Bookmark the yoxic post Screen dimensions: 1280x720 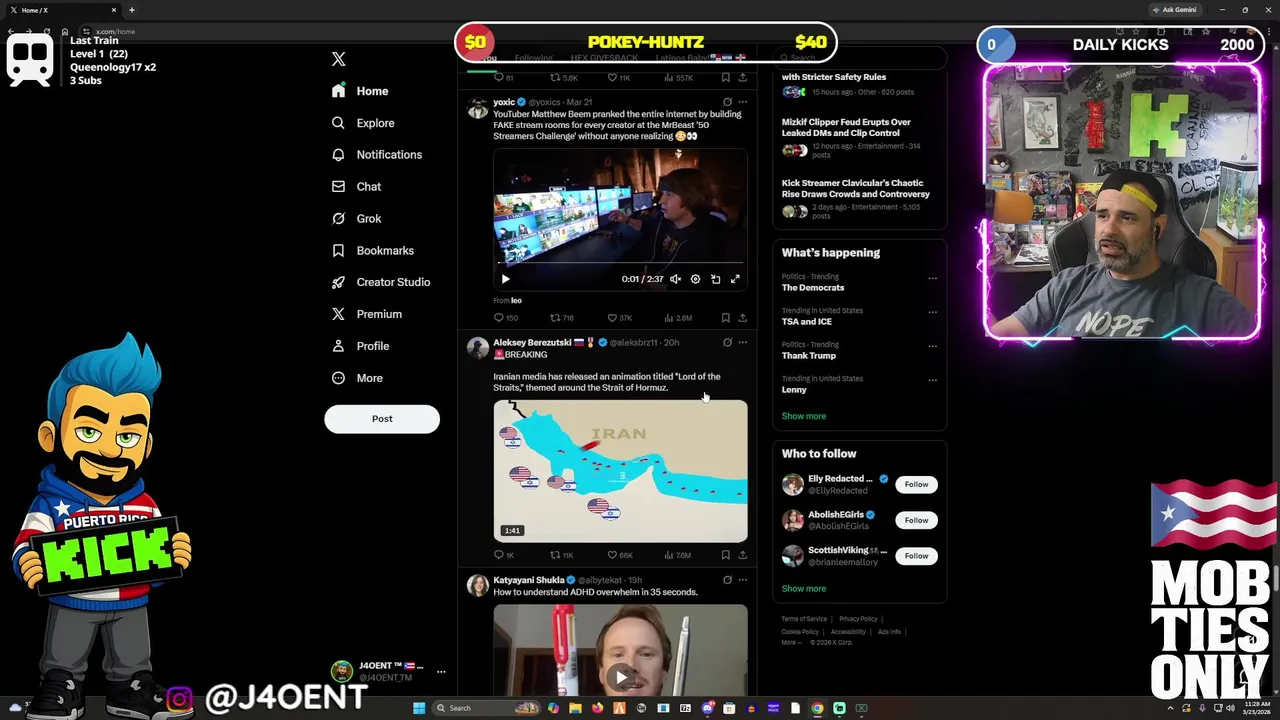tap(725, 318)
